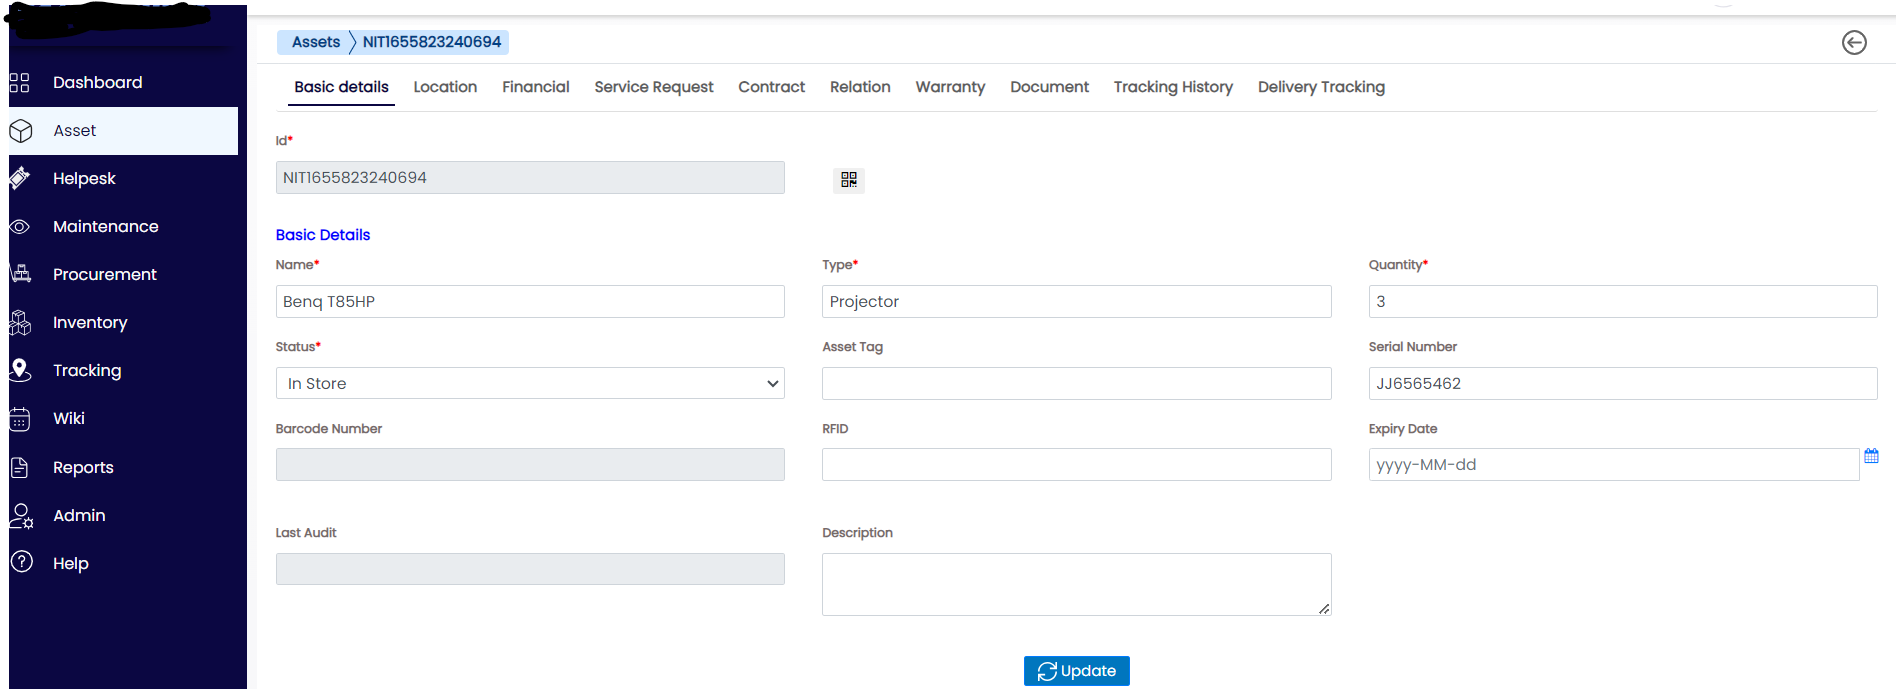Switch to the Delivery Tracking tab
Screen dimensions: 1896x689
click(x=1321, y=87)
